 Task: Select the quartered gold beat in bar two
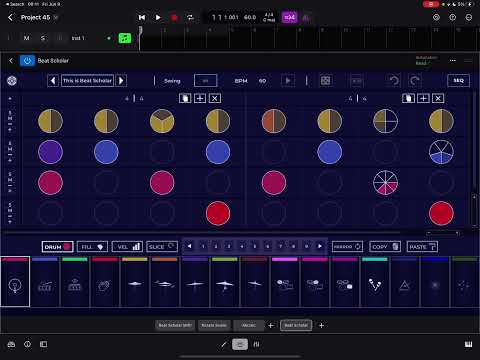(x=385, y=121)
